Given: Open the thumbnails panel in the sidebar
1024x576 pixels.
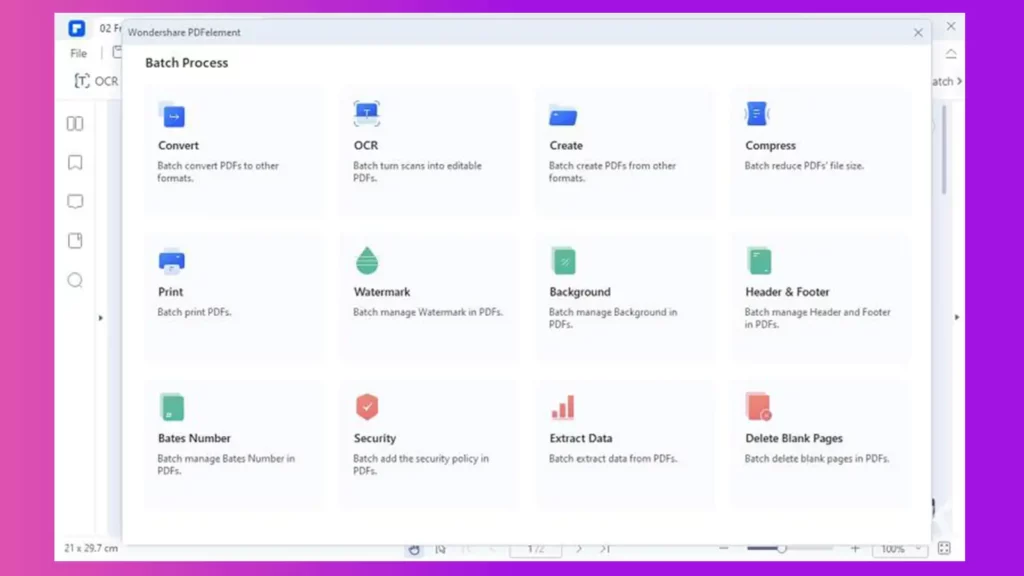Looking at the screenshot, I should (75, 123).
